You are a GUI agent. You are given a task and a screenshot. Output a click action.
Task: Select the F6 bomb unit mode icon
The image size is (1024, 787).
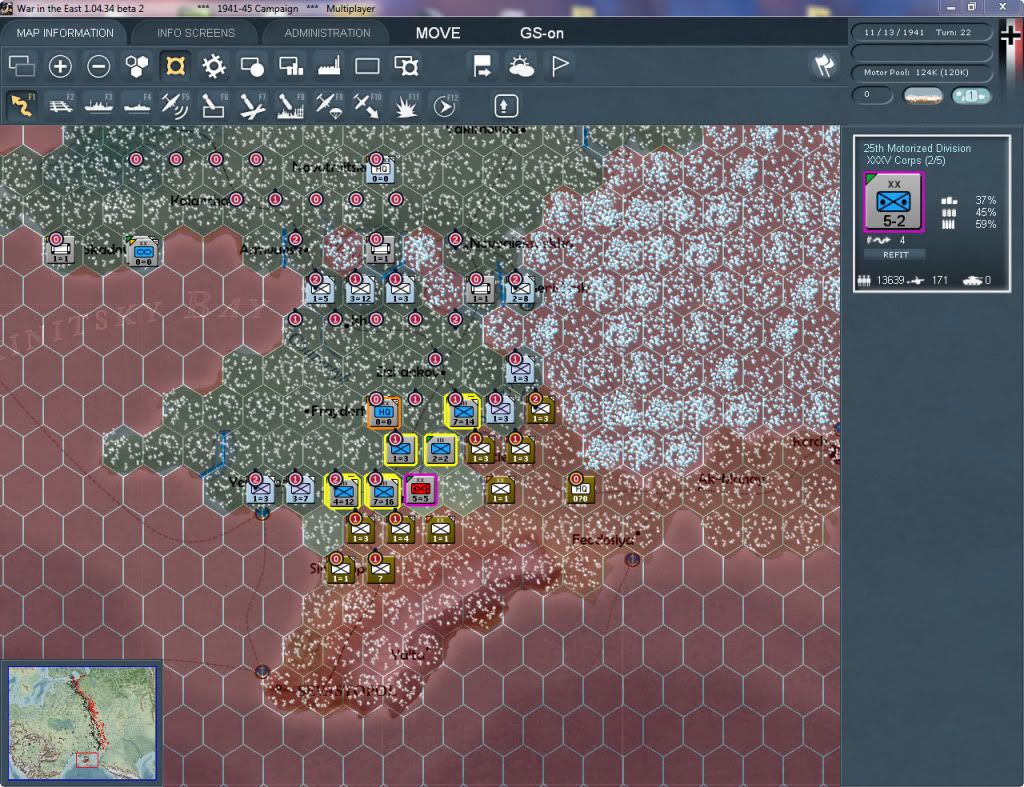click(x=214, y=105)
